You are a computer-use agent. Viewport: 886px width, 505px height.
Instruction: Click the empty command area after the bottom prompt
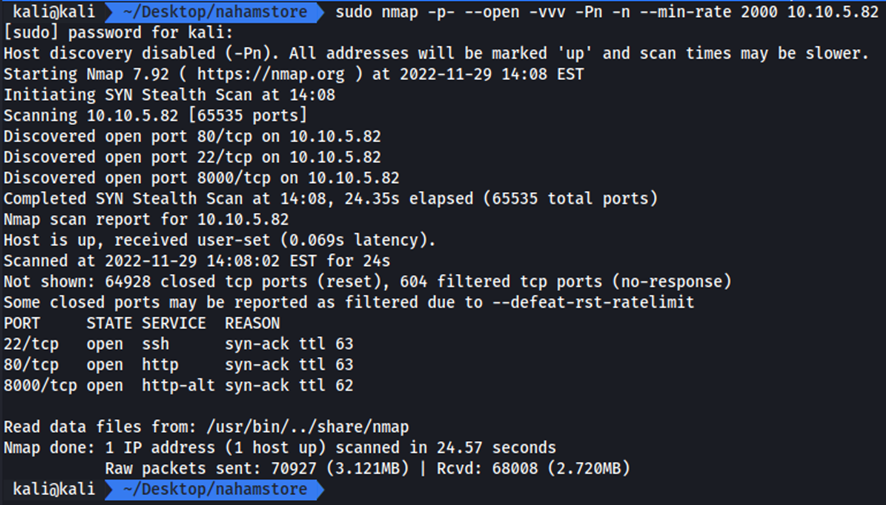tap(600, 489)
